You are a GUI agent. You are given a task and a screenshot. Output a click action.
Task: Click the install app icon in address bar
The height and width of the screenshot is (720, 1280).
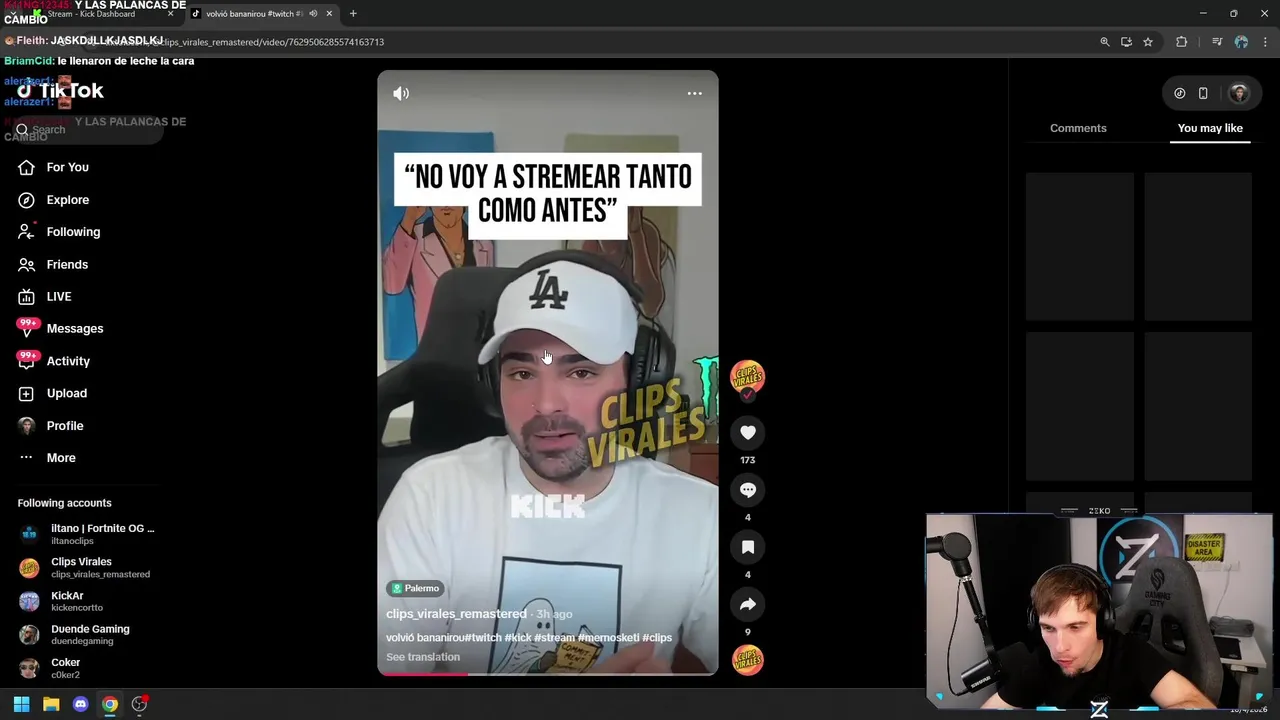(x=1126, y=42)
